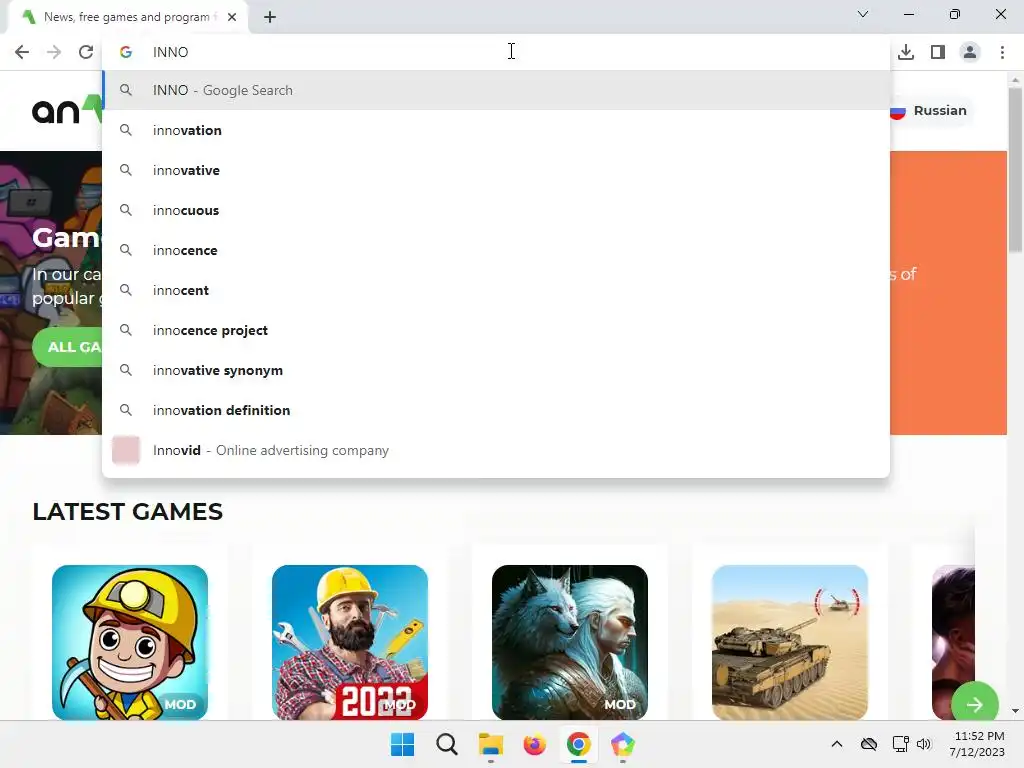Open Firefox from the taskbar
Viewport: 1024px width, 768px height.
point(534,744)
